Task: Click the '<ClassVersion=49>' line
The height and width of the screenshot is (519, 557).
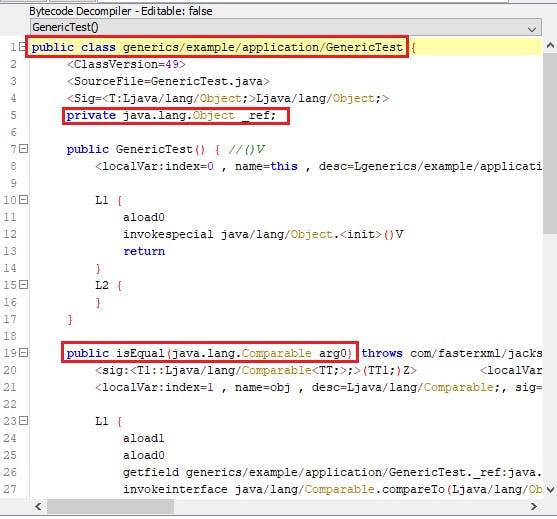Action: click(126, 64)
